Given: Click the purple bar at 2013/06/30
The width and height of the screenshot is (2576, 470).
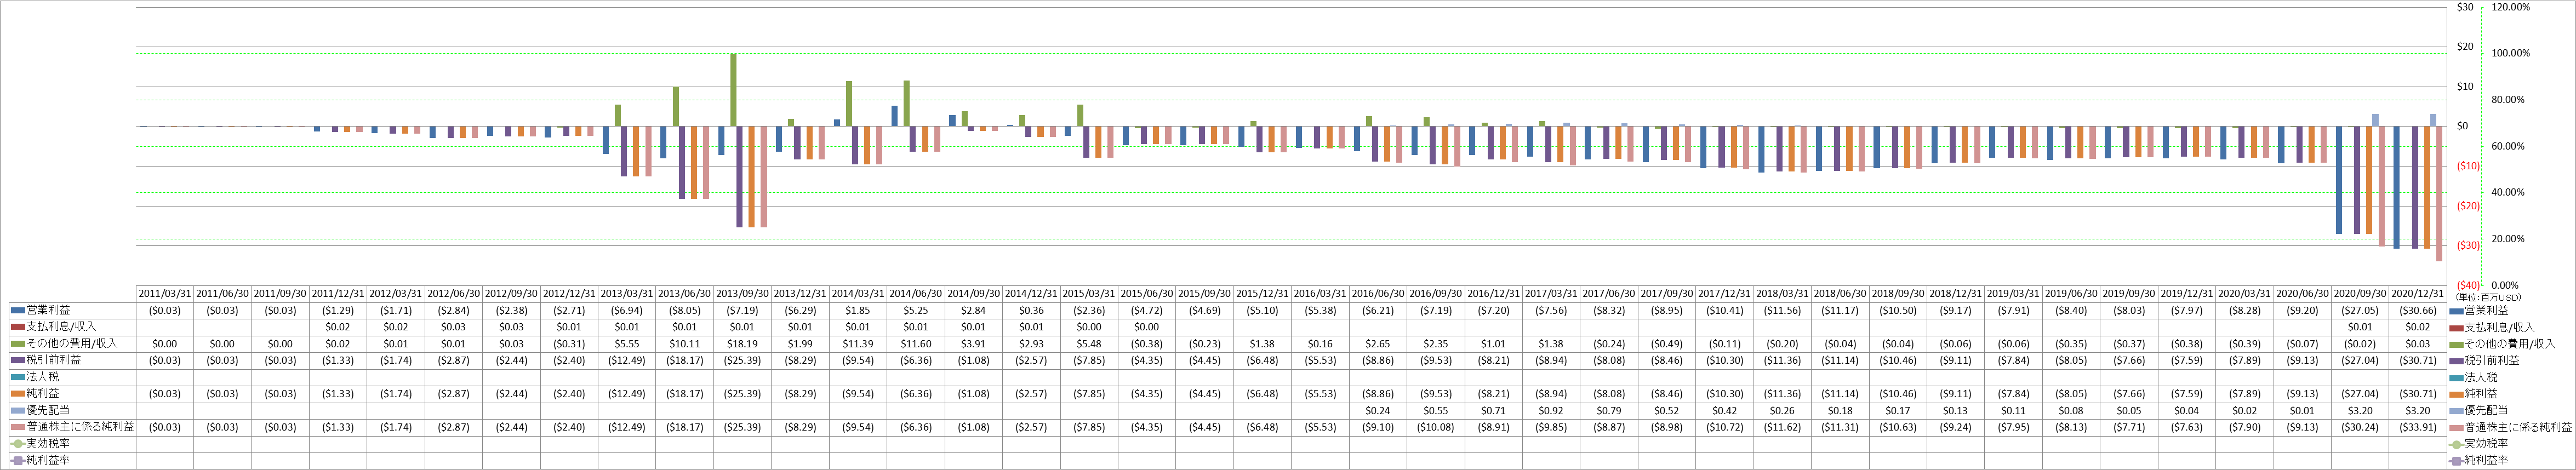Looking at the screenshot, I should click(682, 162).
